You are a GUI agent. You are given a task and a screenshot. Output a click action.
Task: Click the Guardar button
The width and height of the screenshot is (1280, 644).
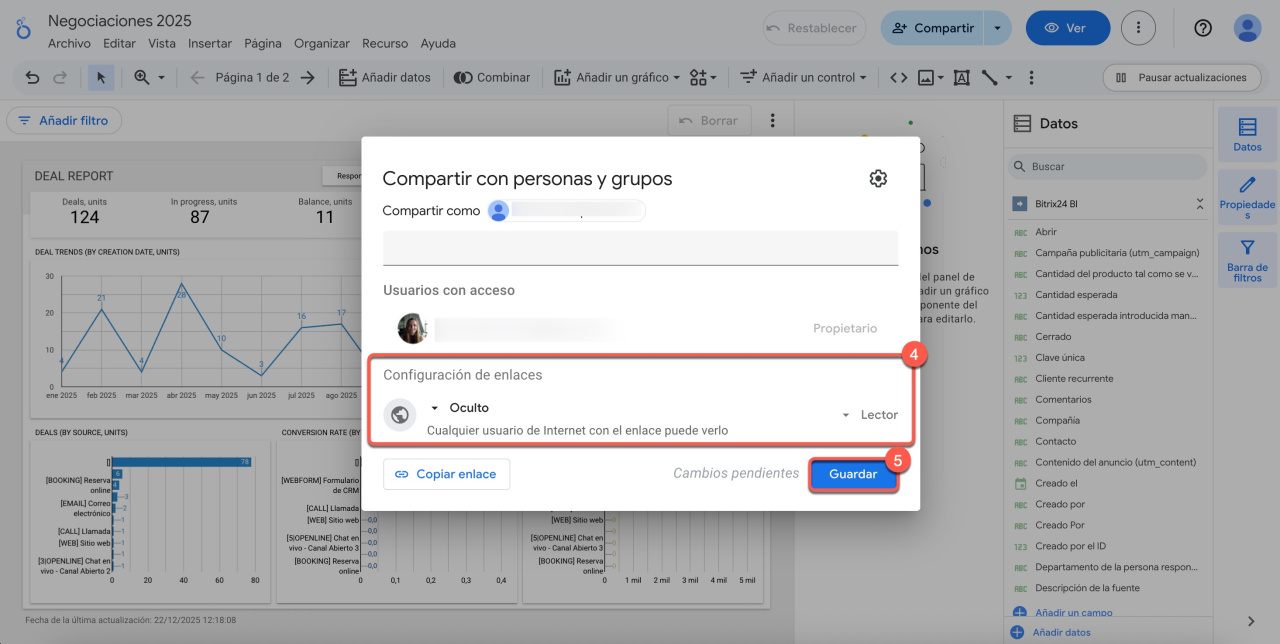pos(853,474)
